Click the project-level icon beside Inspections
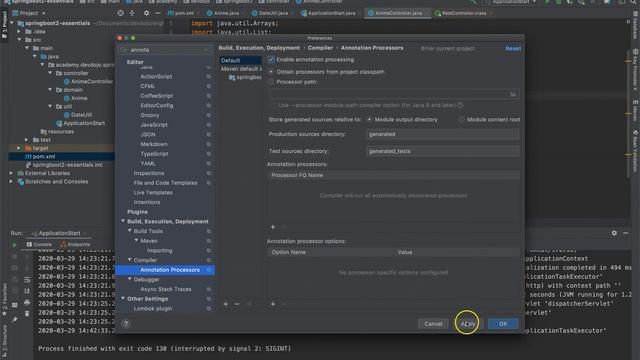Screen dimensions: 640x360 point(209,173)
